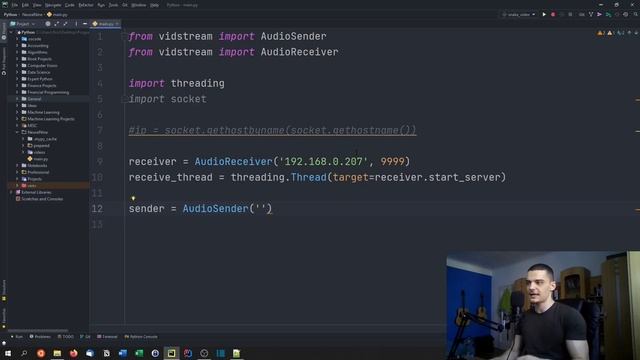
Task: Click the orange warning triangle indicator in the editor
Action: pos(600,33)
